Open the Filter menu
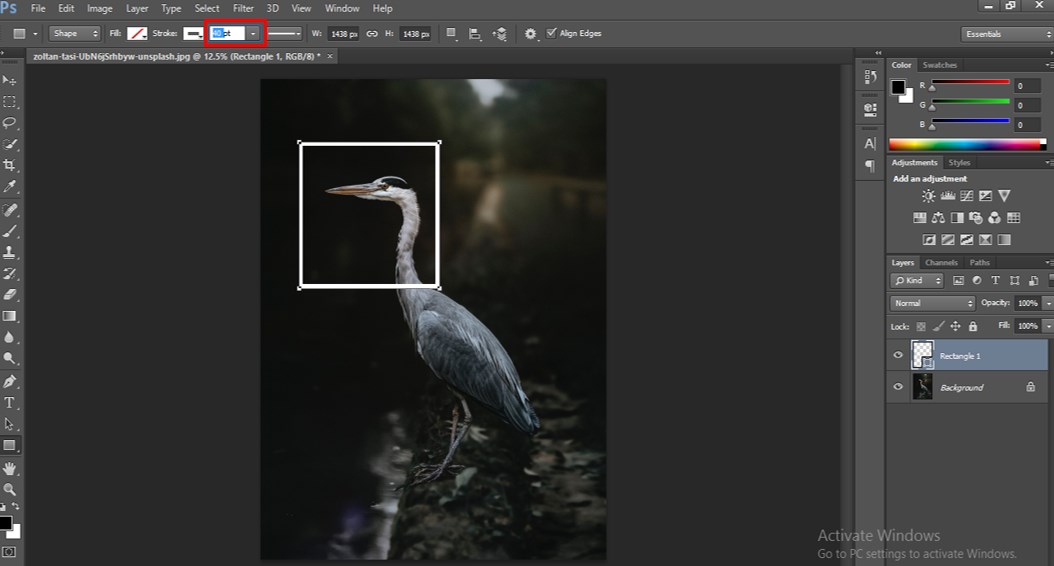The height and width of the screenshot is (566, 1054). tap(243, 9)
